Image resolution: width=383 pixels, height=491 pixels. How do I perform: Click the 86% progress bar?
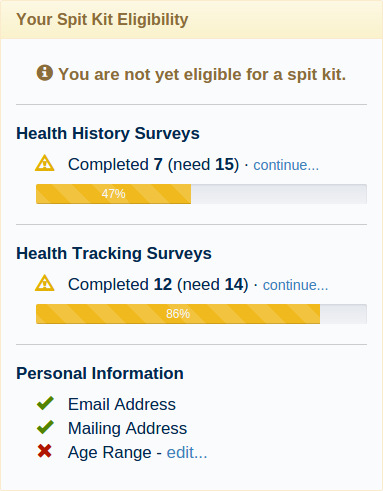click(201, 314)
